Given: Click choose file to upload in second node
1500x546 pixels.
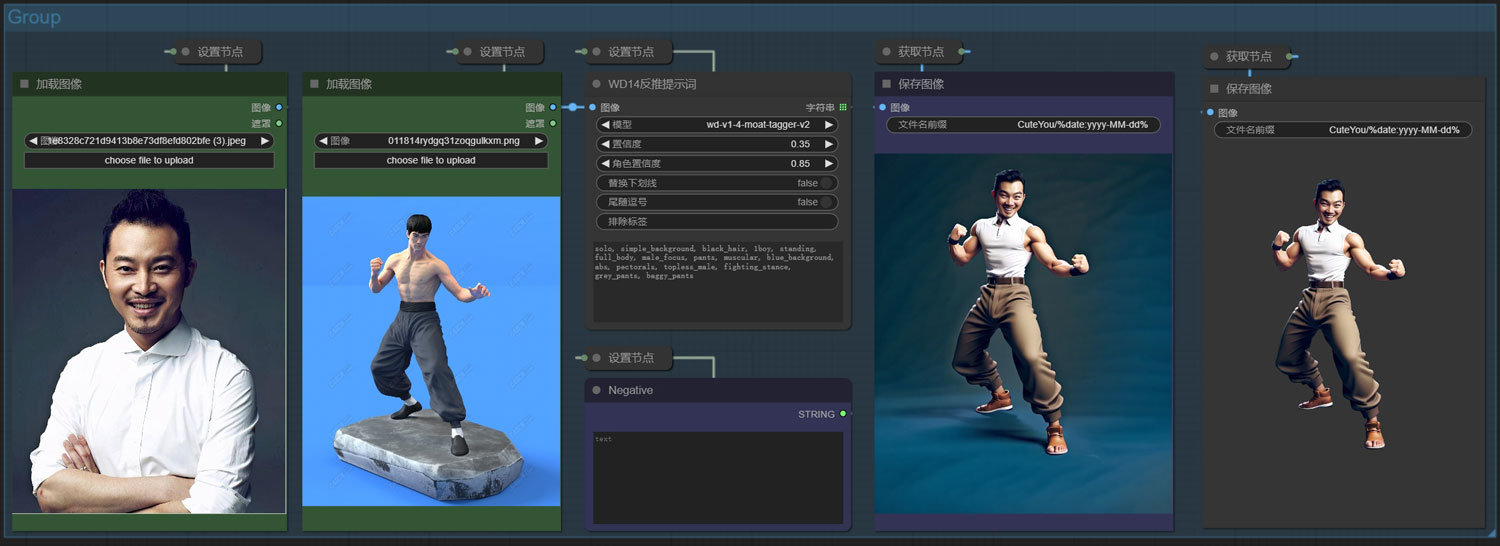Looking at the screenshot, I should (x=430, y=160).
